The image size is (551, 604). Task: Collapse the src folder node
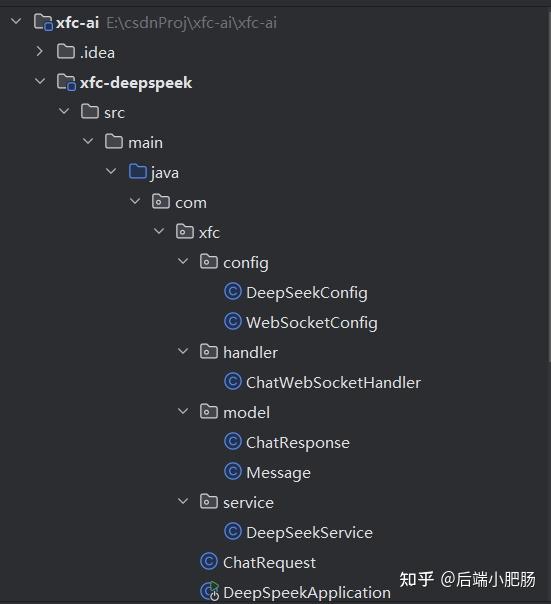[x=64, y=111]
